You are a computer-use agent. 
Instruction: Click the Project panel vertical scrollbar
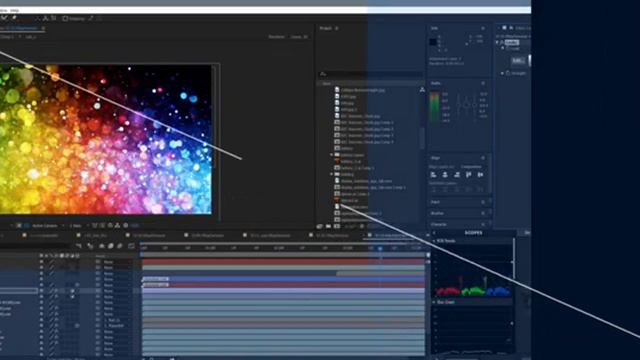click(422, 139)
